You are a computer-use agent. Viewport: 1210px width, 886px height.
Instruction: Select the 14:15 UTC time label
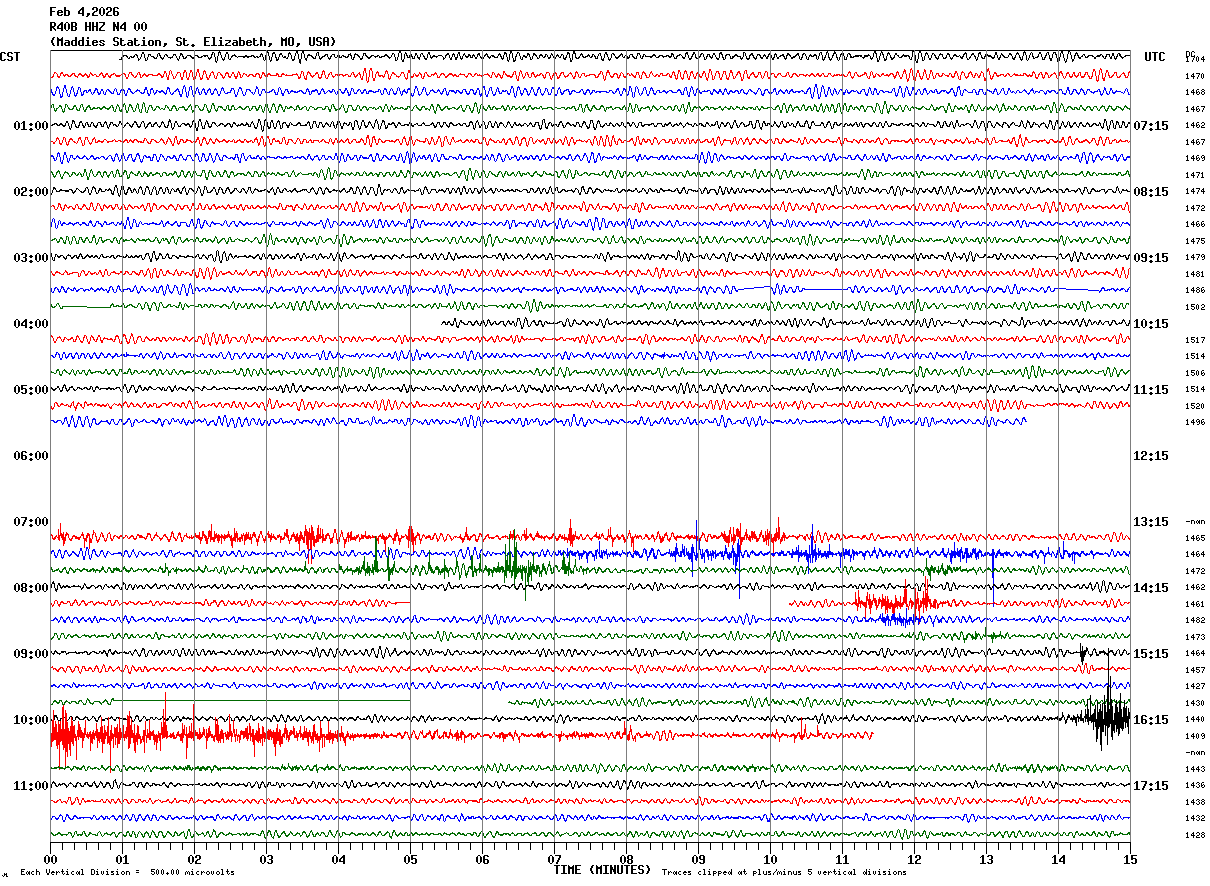click(1151, 588)
